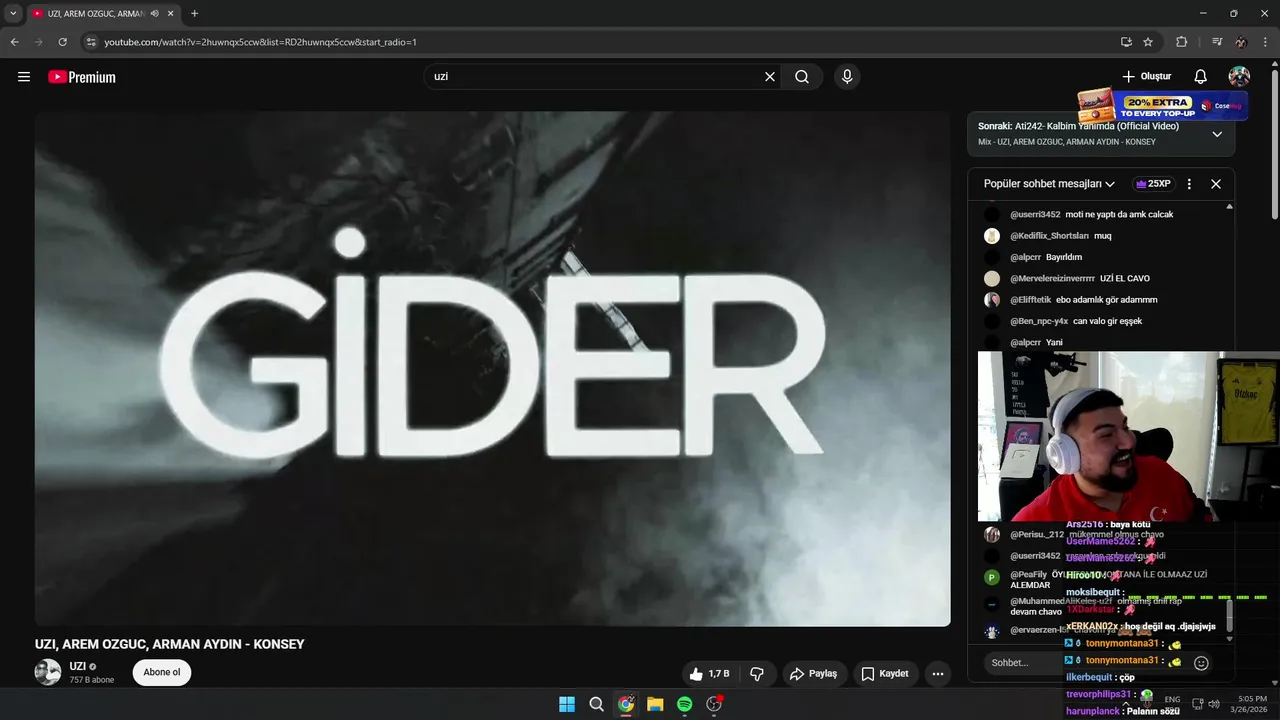This screenshot has height=720, width=1280.
Task: Open Chrome three-dot menu
Action: coord(1265,42)
